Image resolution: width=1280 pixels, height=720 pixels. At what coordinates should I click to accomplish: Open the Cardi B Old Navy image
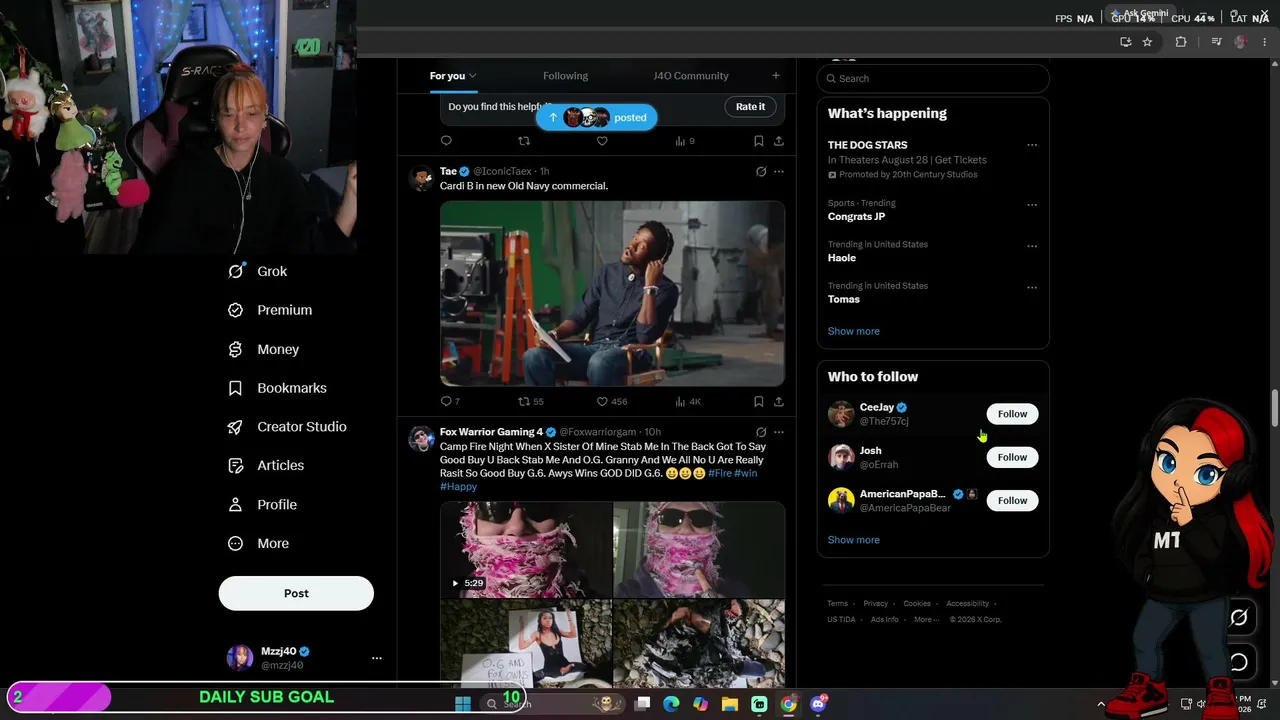(612, 293)
